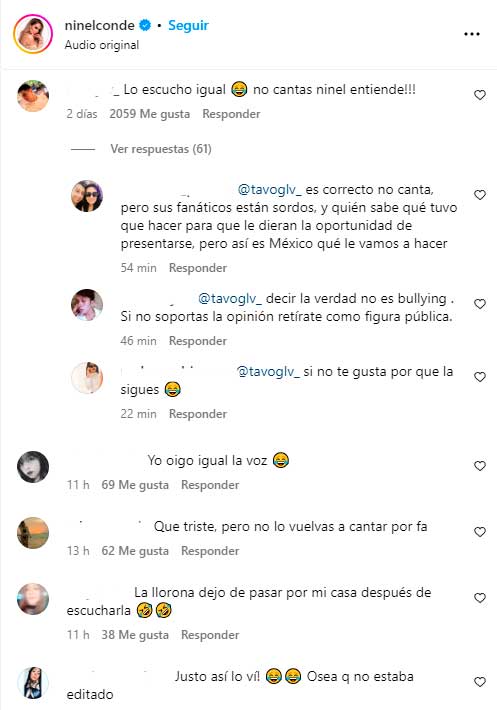Image resolution: width=497 pixels, height=710 pixels.
Task: Expand Ver respuestas (61)
Action: pyautogui.click(x=161, y=149)
